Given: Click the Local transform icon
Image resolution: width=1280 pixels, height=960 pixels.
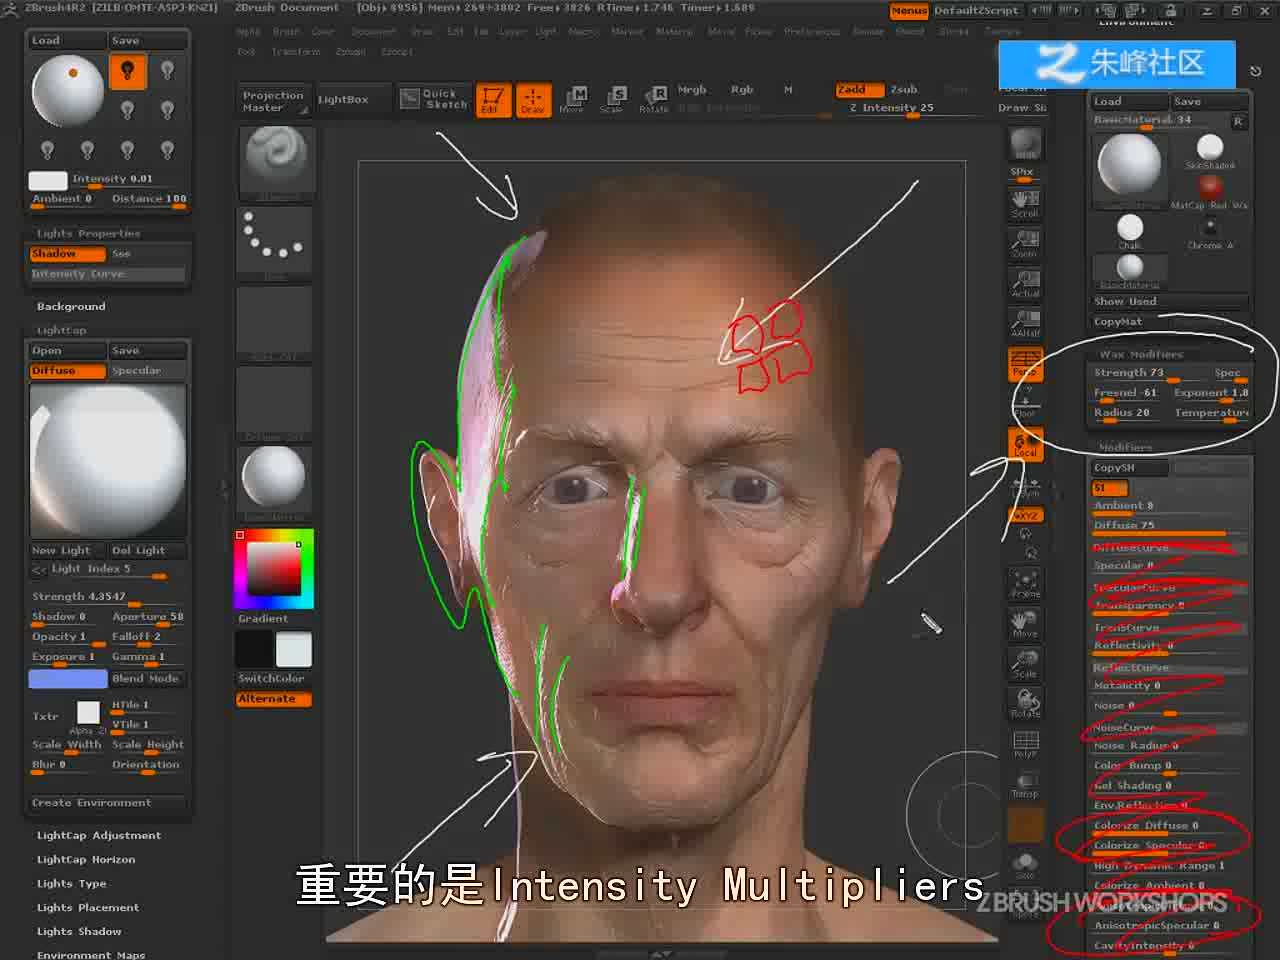Looking at the screenshot, I should coord(1025,445).
